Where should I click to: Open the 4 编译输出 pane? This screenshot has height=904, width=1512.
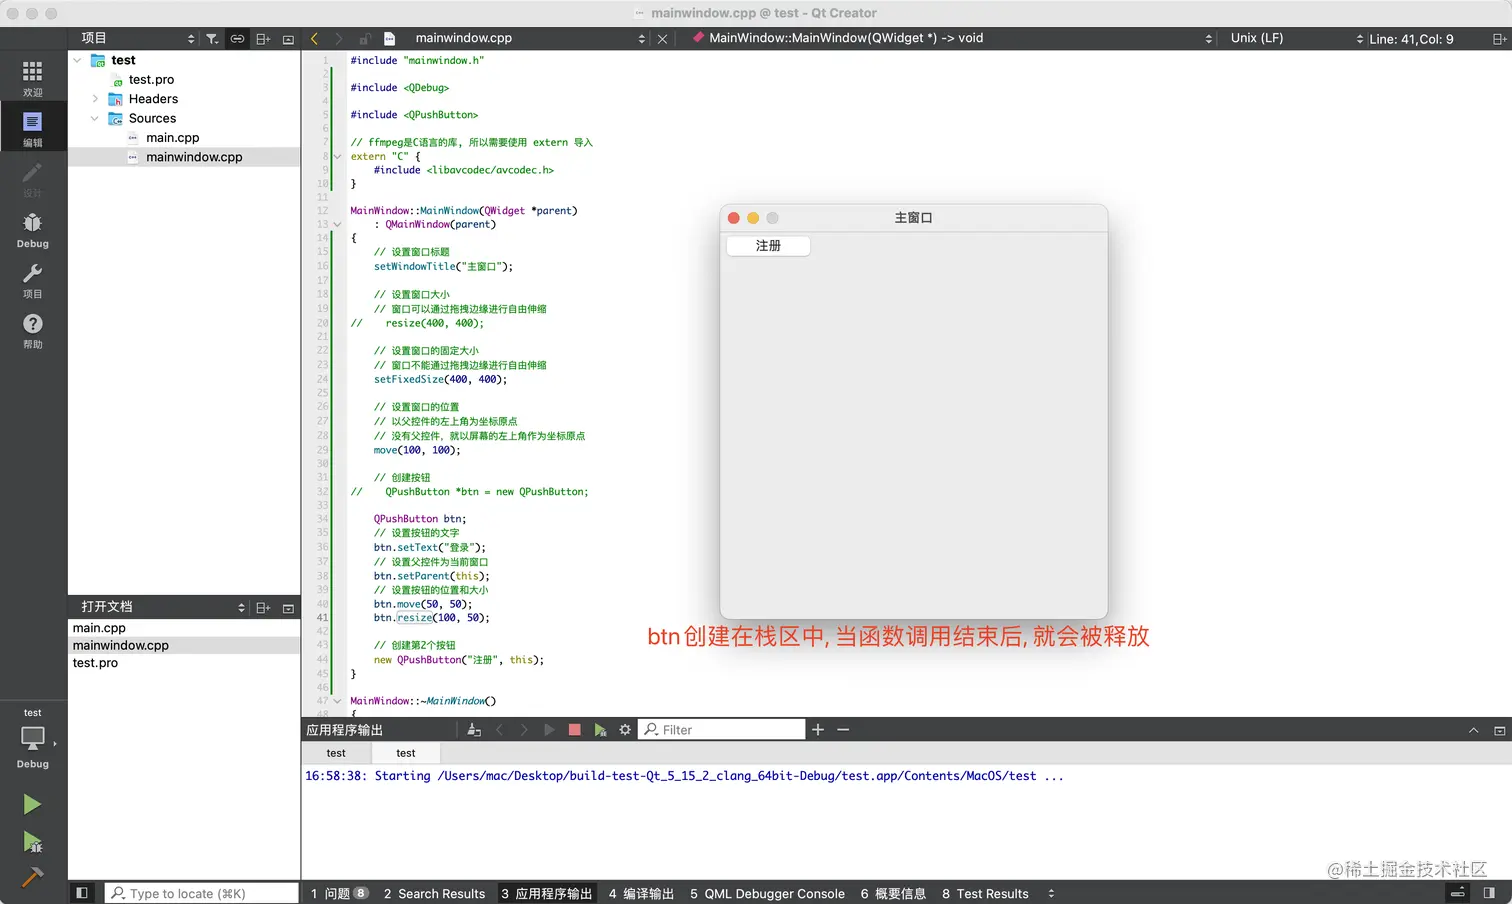pos(641,893)
